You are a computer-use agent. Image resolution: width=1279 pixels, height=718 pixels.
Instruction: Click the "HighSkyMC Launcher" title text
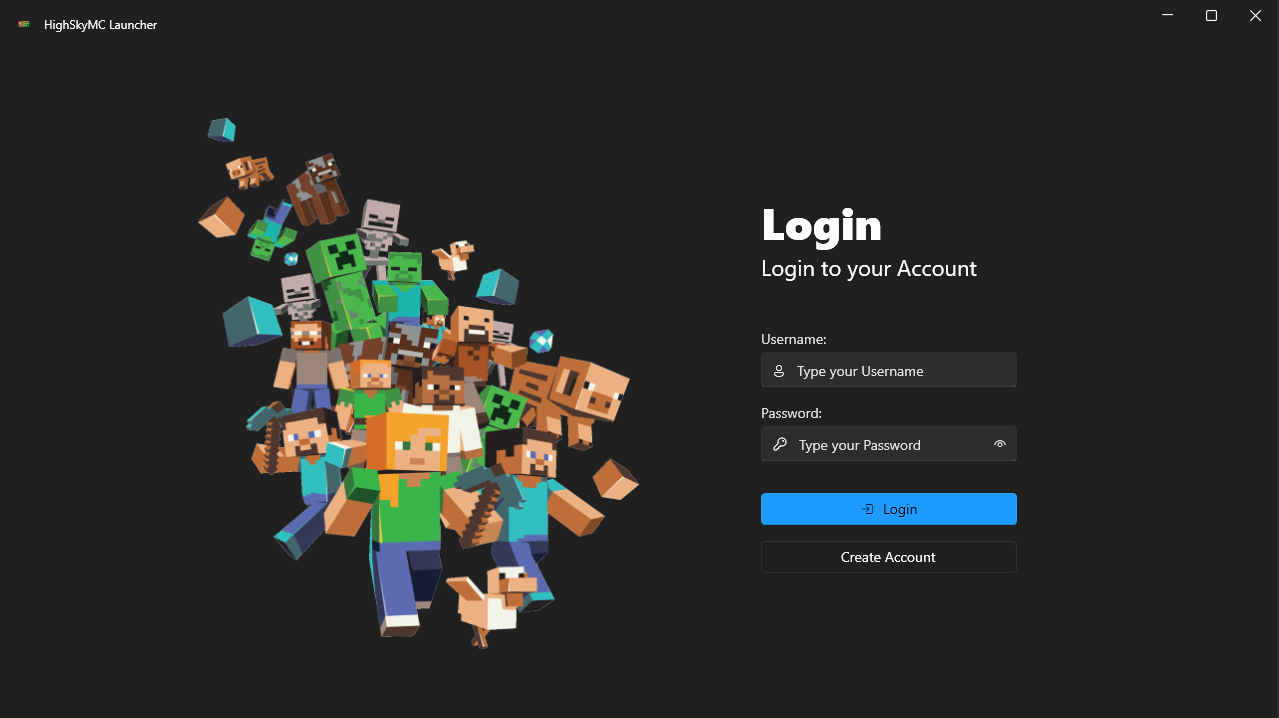100,25
